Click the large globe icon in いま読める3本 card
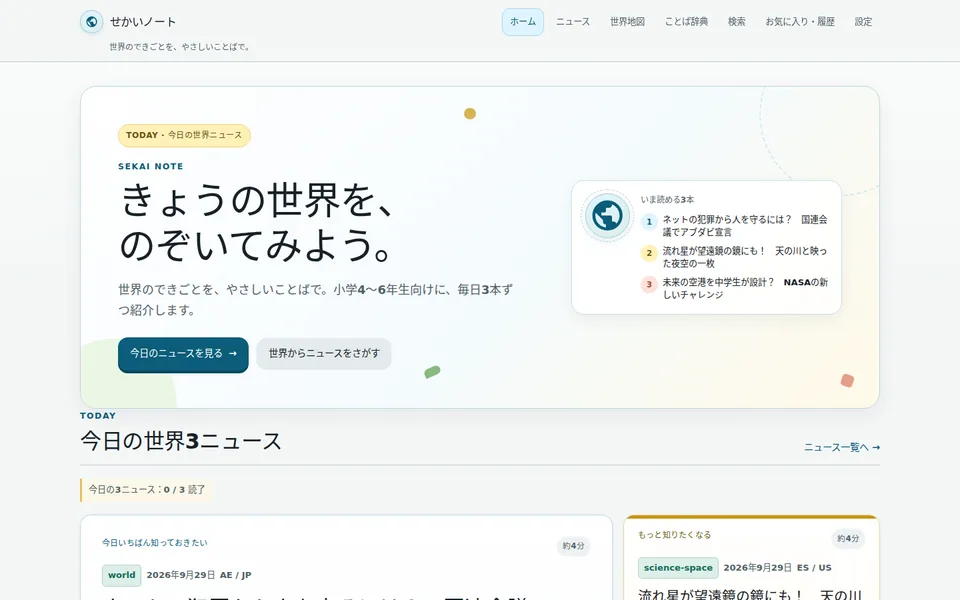The height and width of the screenshot is (600, 960). tap(607, 216)
